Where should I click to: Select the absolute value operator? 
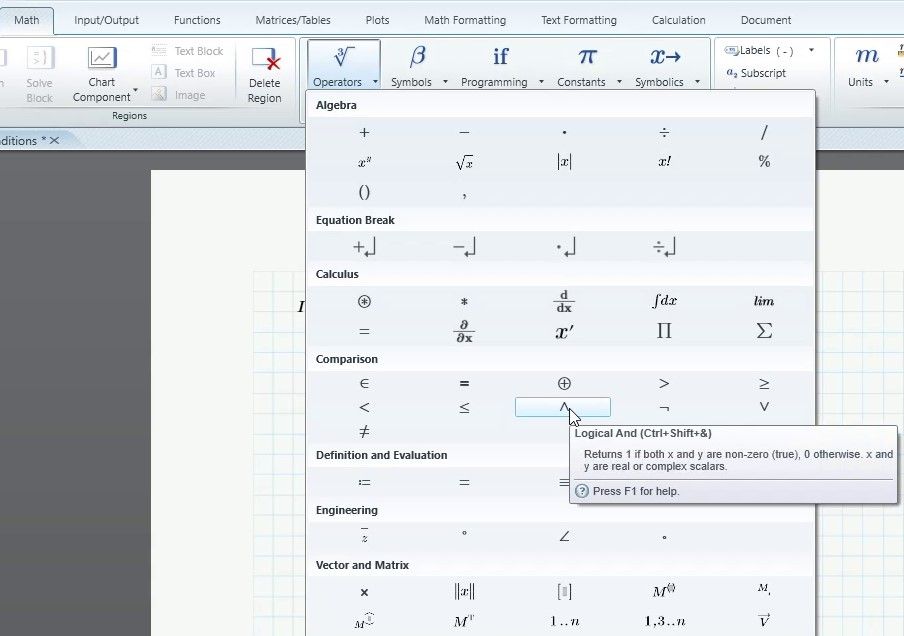pos(564,162)
